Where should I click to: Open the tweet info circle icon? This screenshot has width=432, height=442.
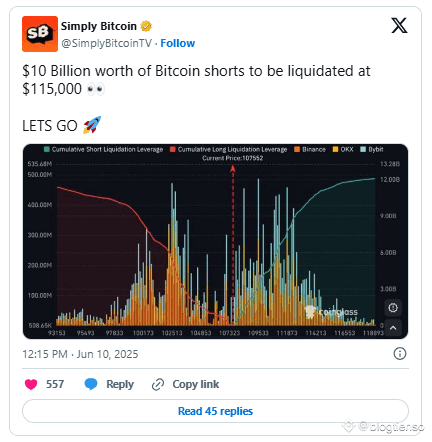click(x=400, y=353)
